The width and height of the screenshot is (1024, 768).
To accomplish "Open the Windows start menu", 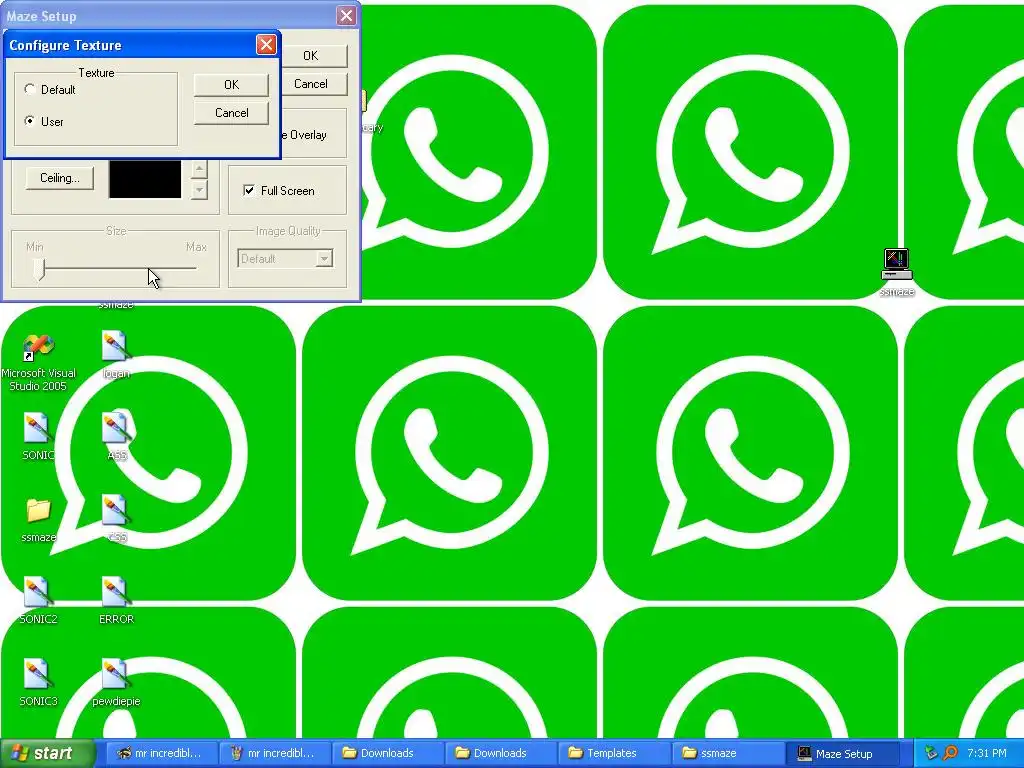I will pyautogui.click(x=47, y=753).
